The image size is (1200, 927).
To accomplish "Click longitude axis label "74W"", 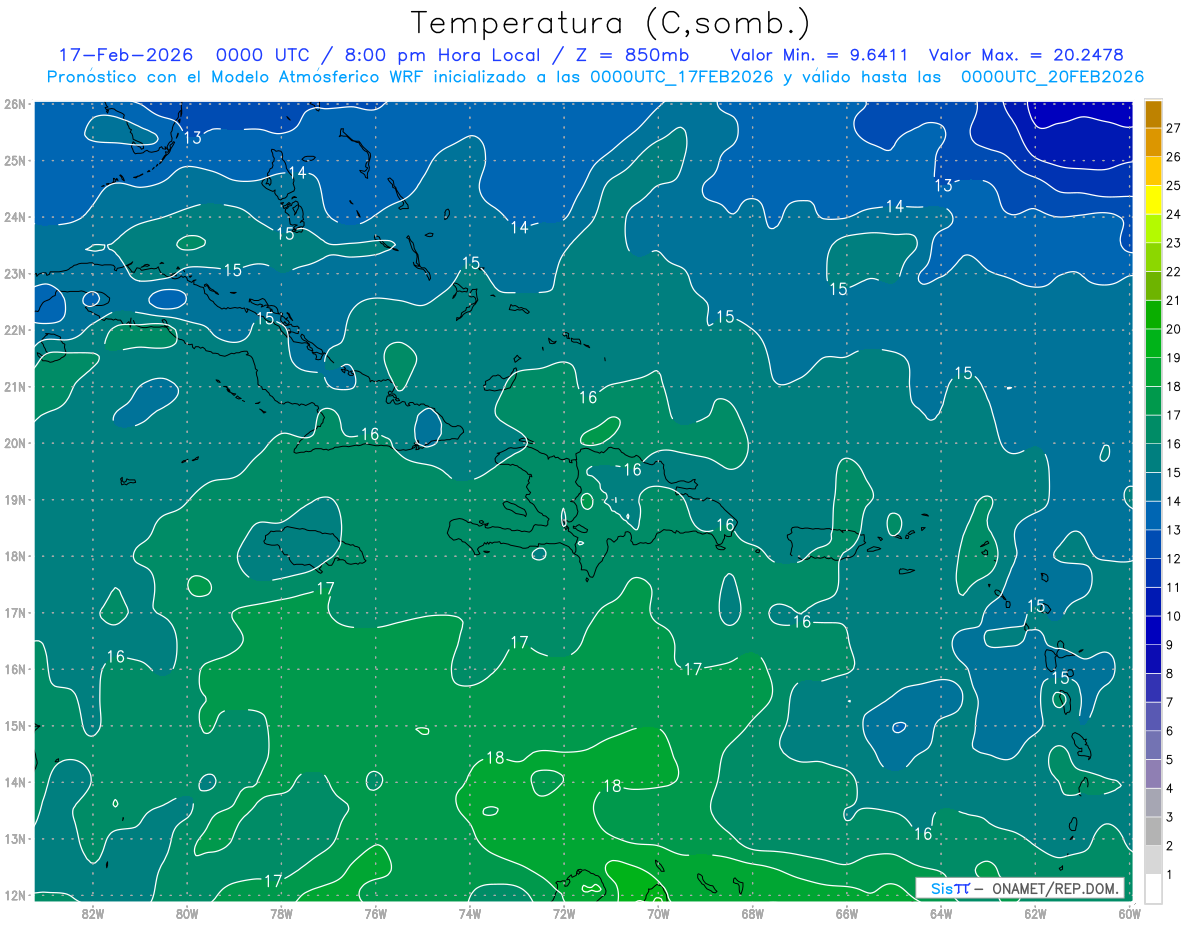I will [469, 913].
